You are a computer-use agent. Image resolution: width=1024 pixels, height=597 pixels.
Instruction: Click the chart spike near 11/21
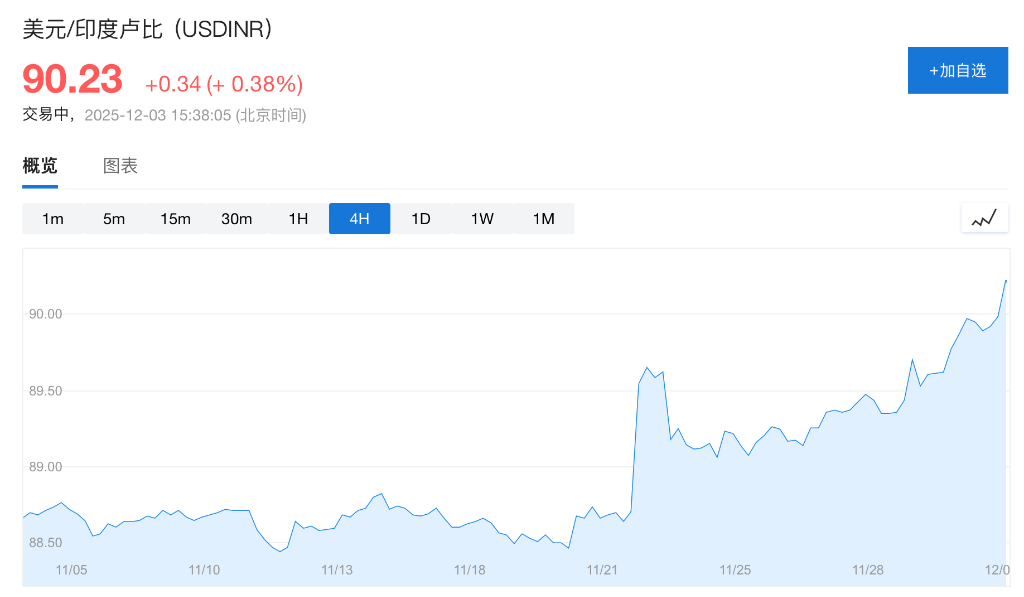coord(647,369)
